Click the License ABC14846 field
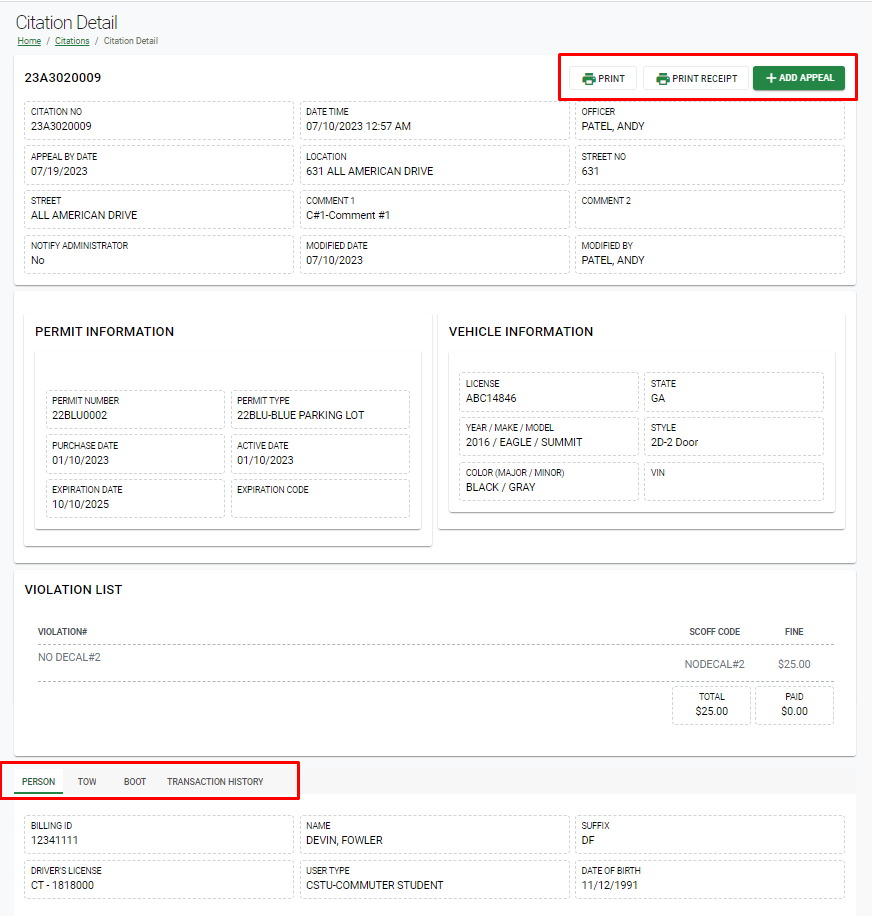 pyautogui.click(x=548, y=391)
